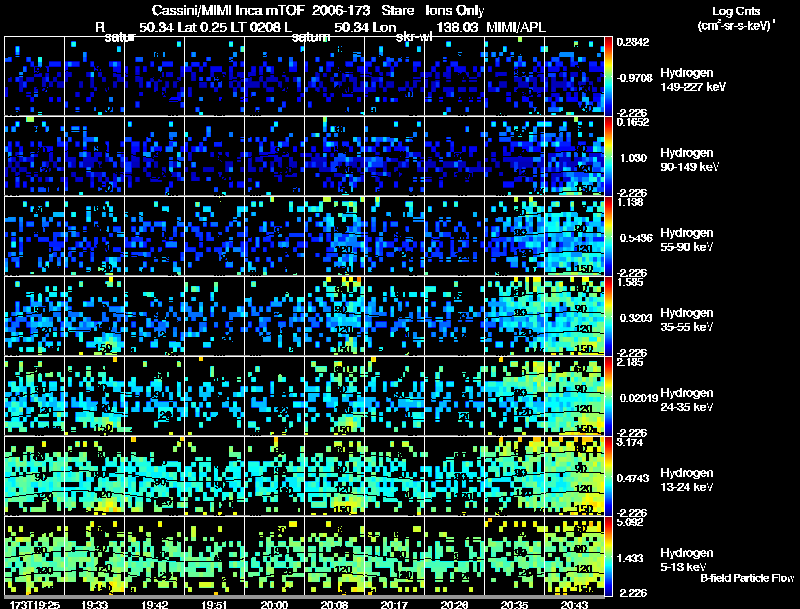The width and height of the screenshot is (800, 609).
Task: Click the '0.3203' colorbar value
Action: point(636,318)
